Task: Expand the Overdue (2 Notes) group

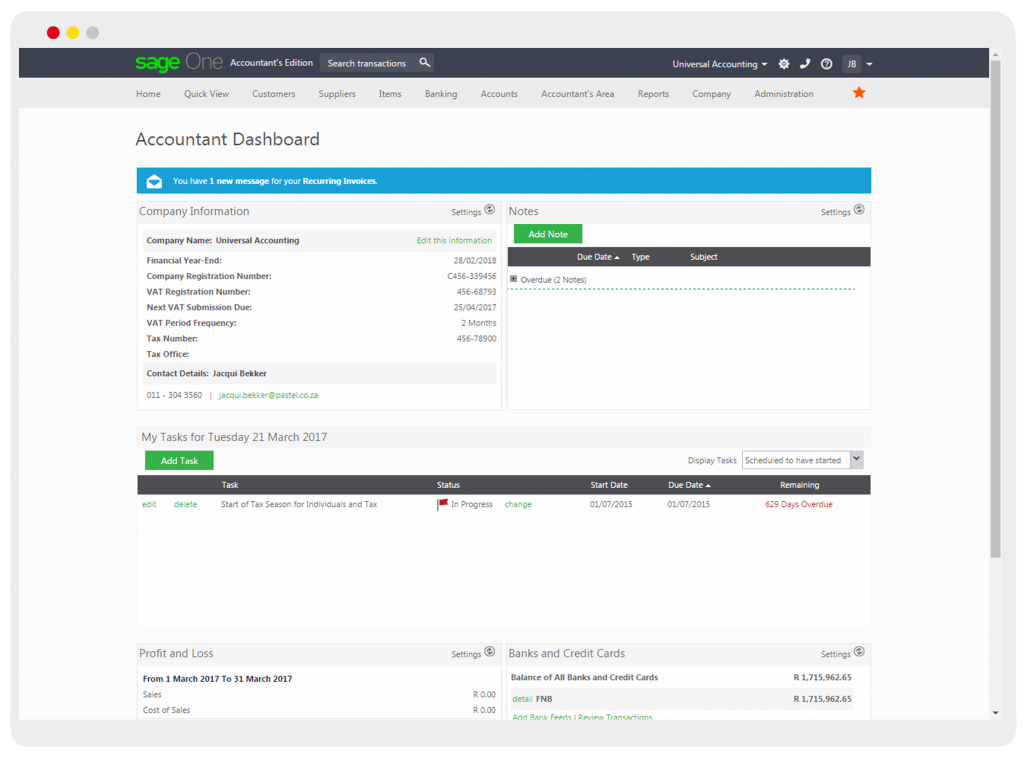Action: pyautogui.click(x=514, y=279)
